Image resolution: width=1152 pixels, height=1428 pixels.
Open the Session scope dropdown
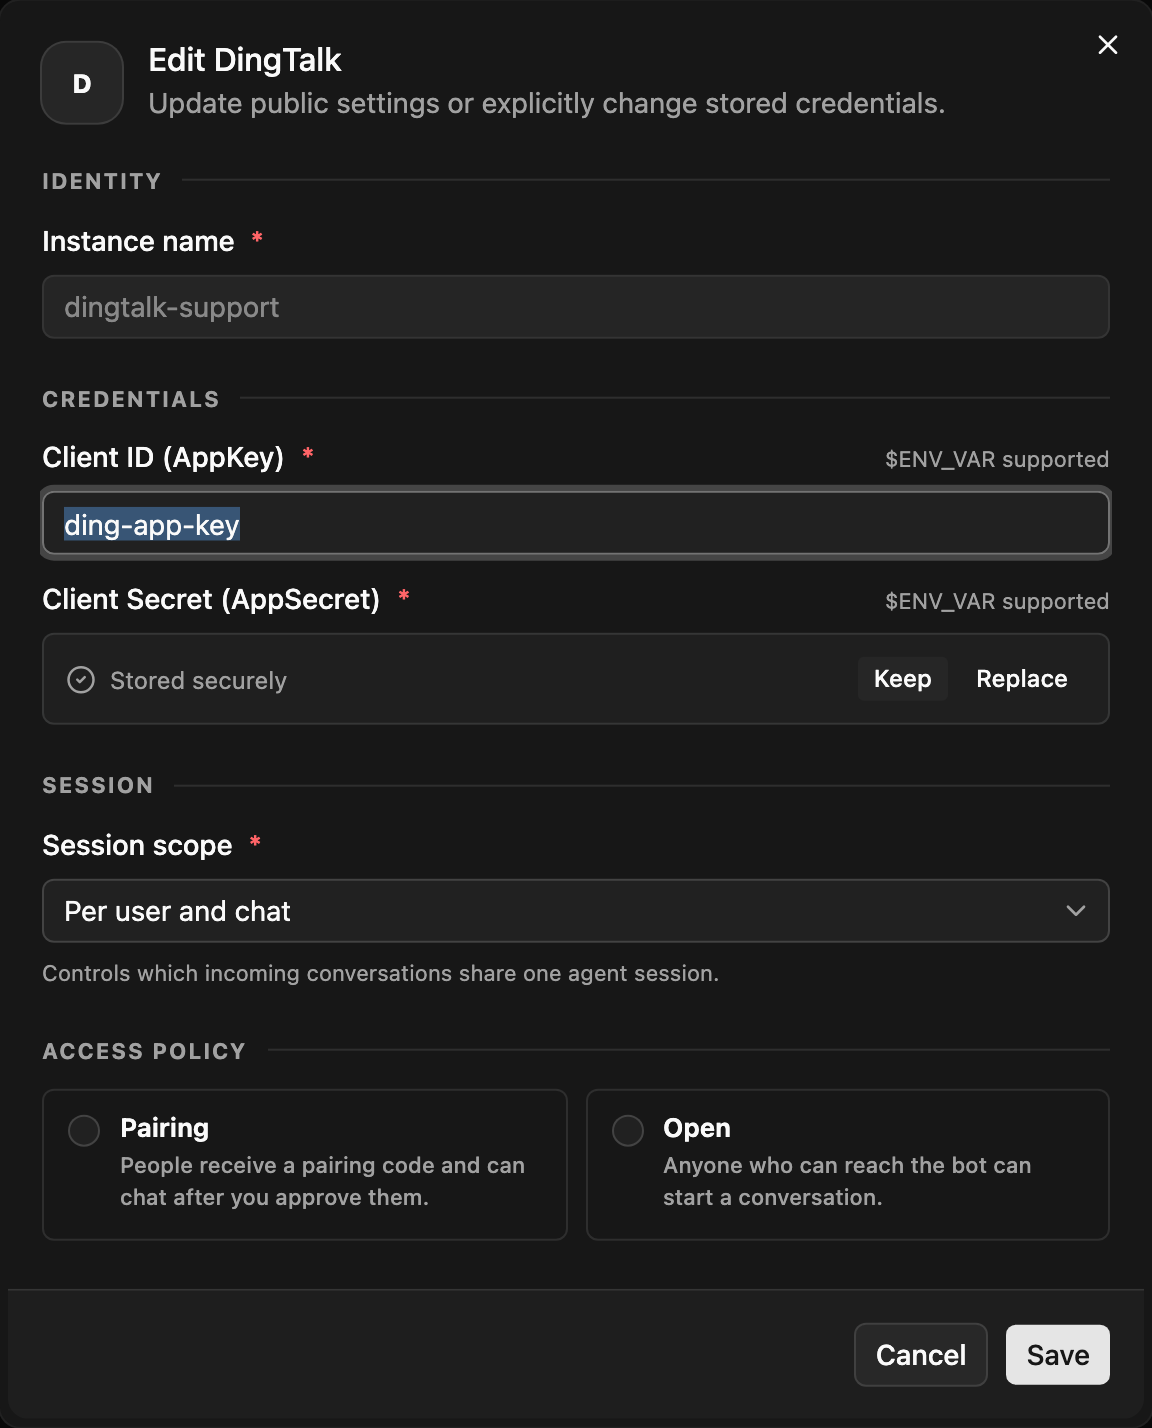click(x=576, y=911)
